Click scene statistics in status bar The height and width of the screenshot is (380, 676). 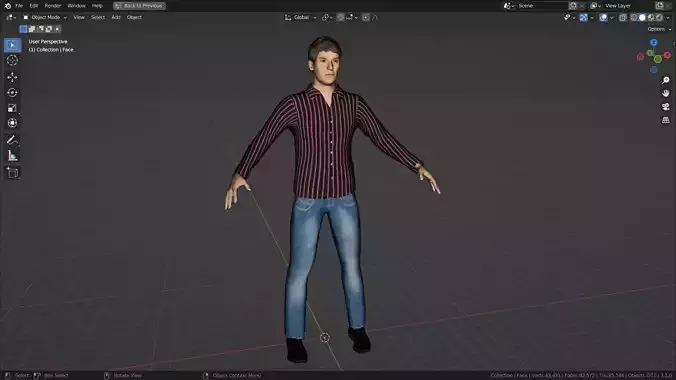[581, 375]
